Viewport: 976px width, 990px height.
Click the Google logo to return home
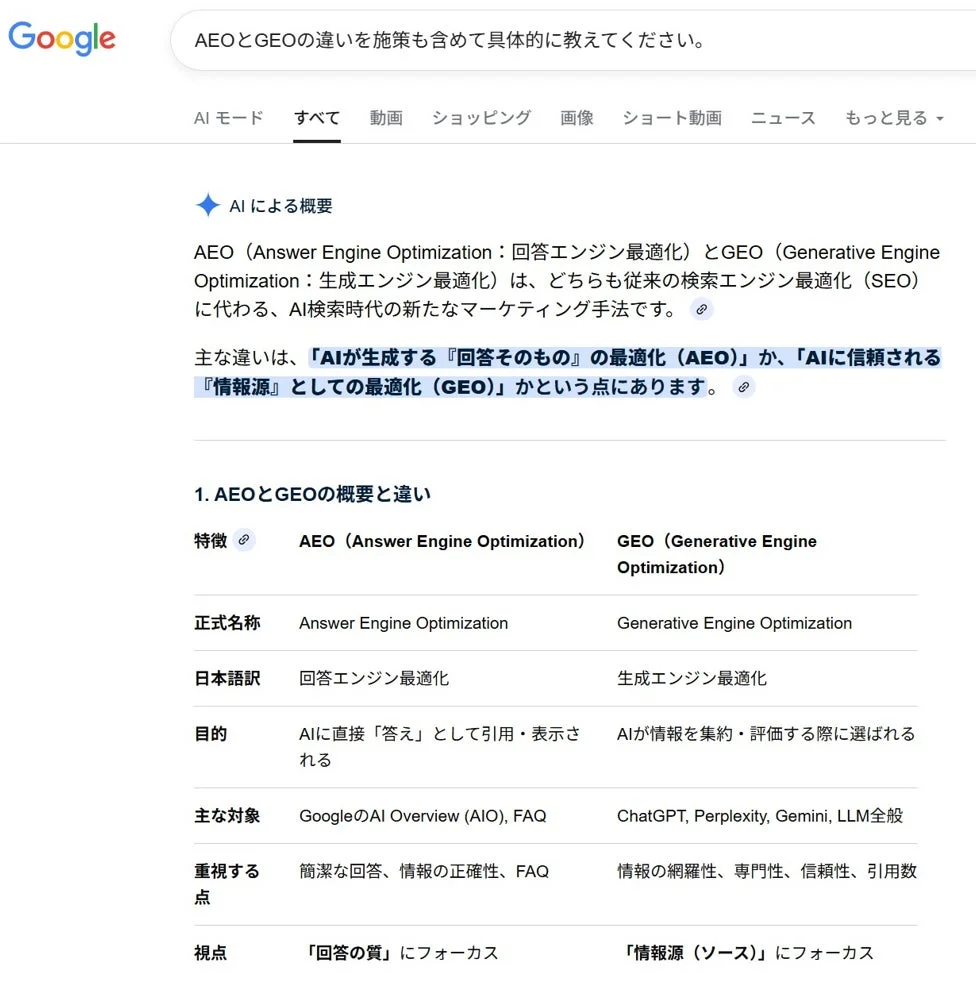[61, 39]
